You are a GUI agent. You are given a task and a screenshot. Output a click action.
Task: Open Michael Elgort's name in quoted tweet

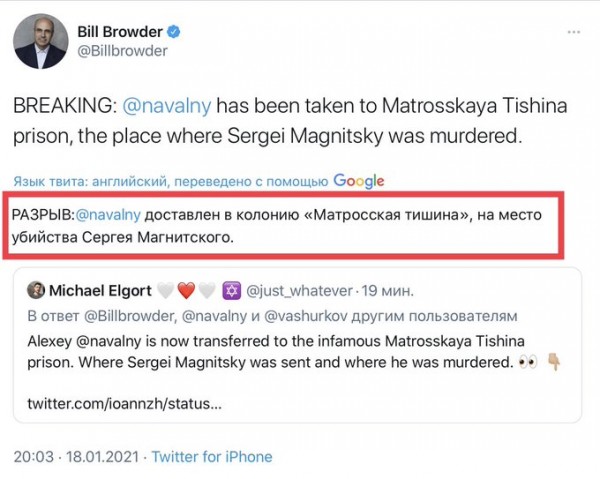click(98, 290)
